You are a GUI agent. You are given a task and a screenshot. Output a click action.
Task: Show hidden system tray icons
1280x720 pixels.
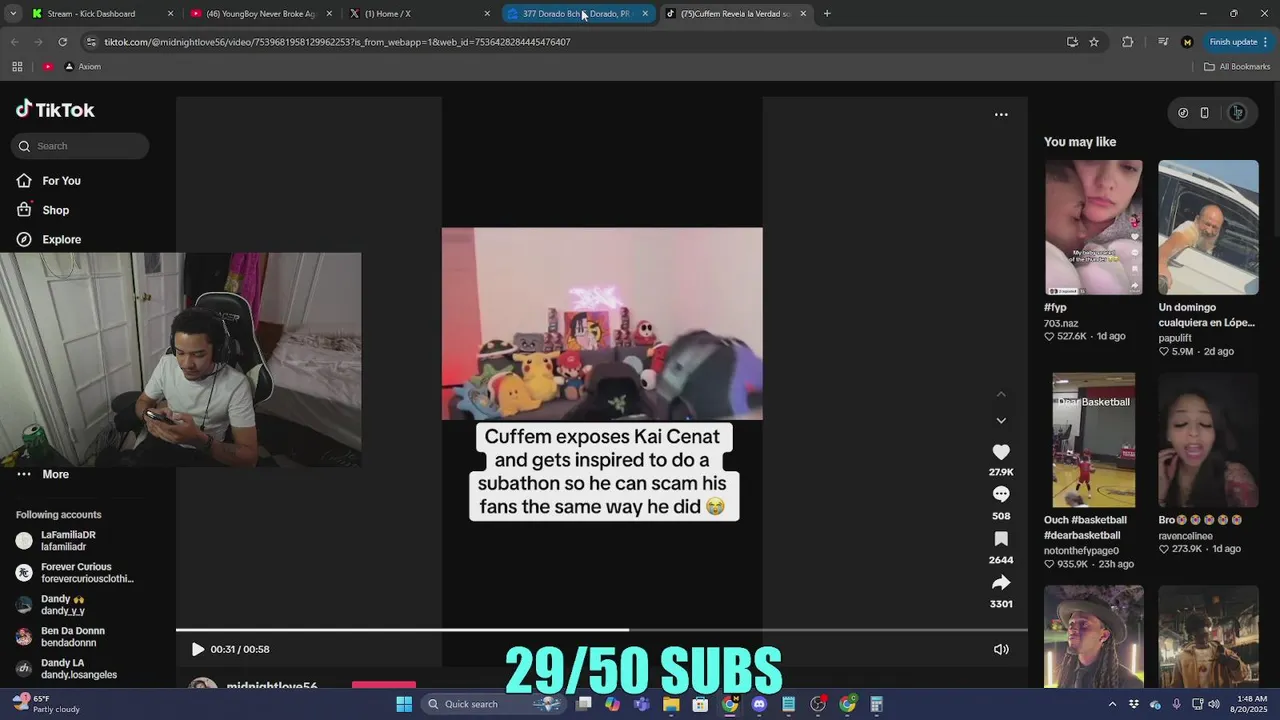coord(1112,704)
